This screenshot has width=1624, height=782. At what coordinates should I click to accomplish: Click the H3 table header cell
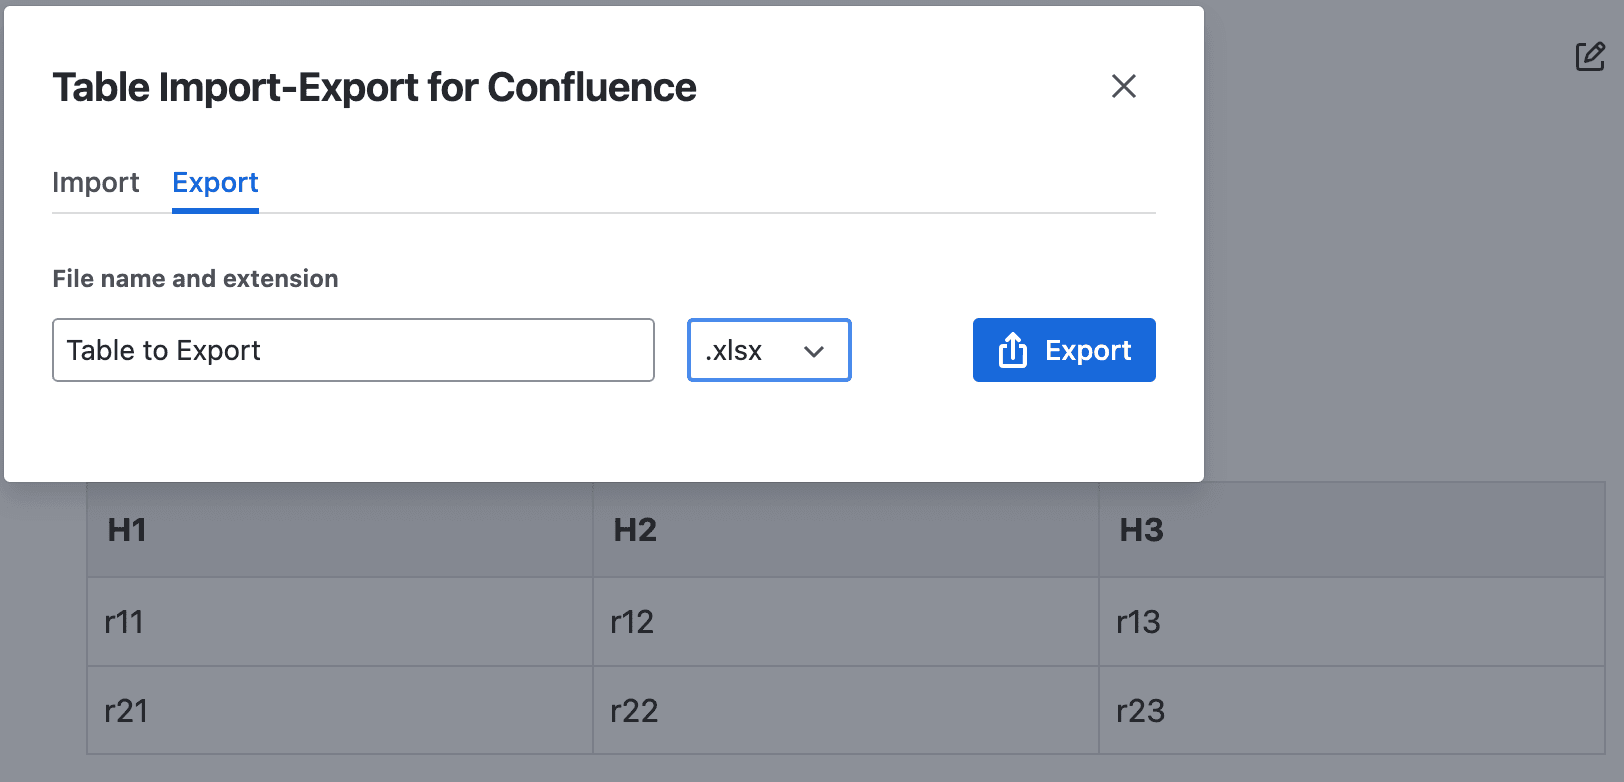[x=1351, y=530]
